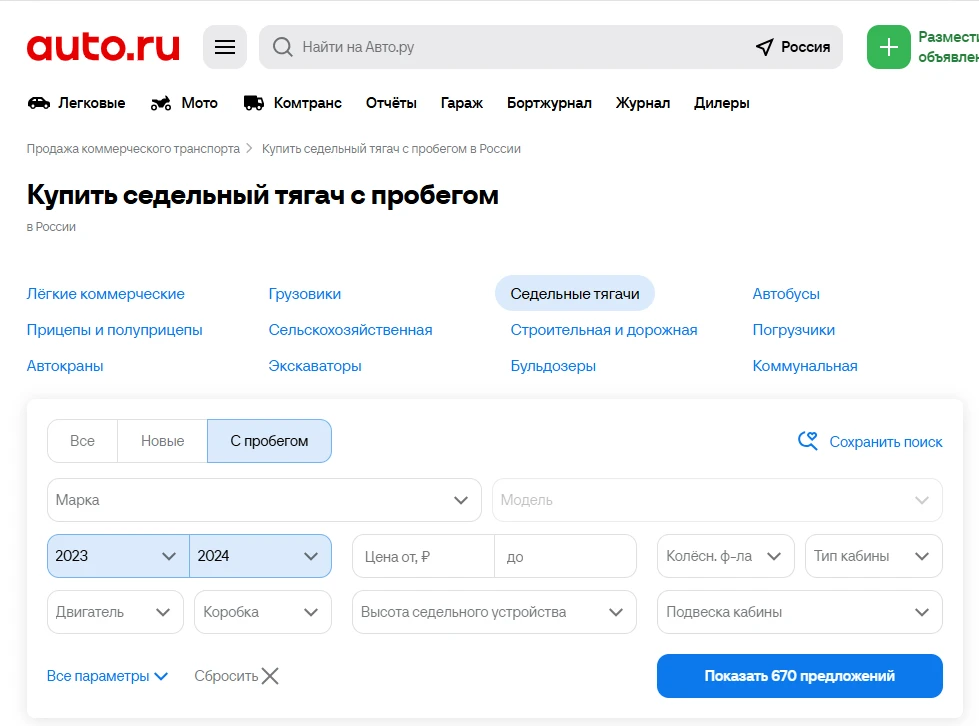Open Лёгкие коммерческие category
Image resolution: width=979 pixels, height=726 pixels.
coord(106,294)
